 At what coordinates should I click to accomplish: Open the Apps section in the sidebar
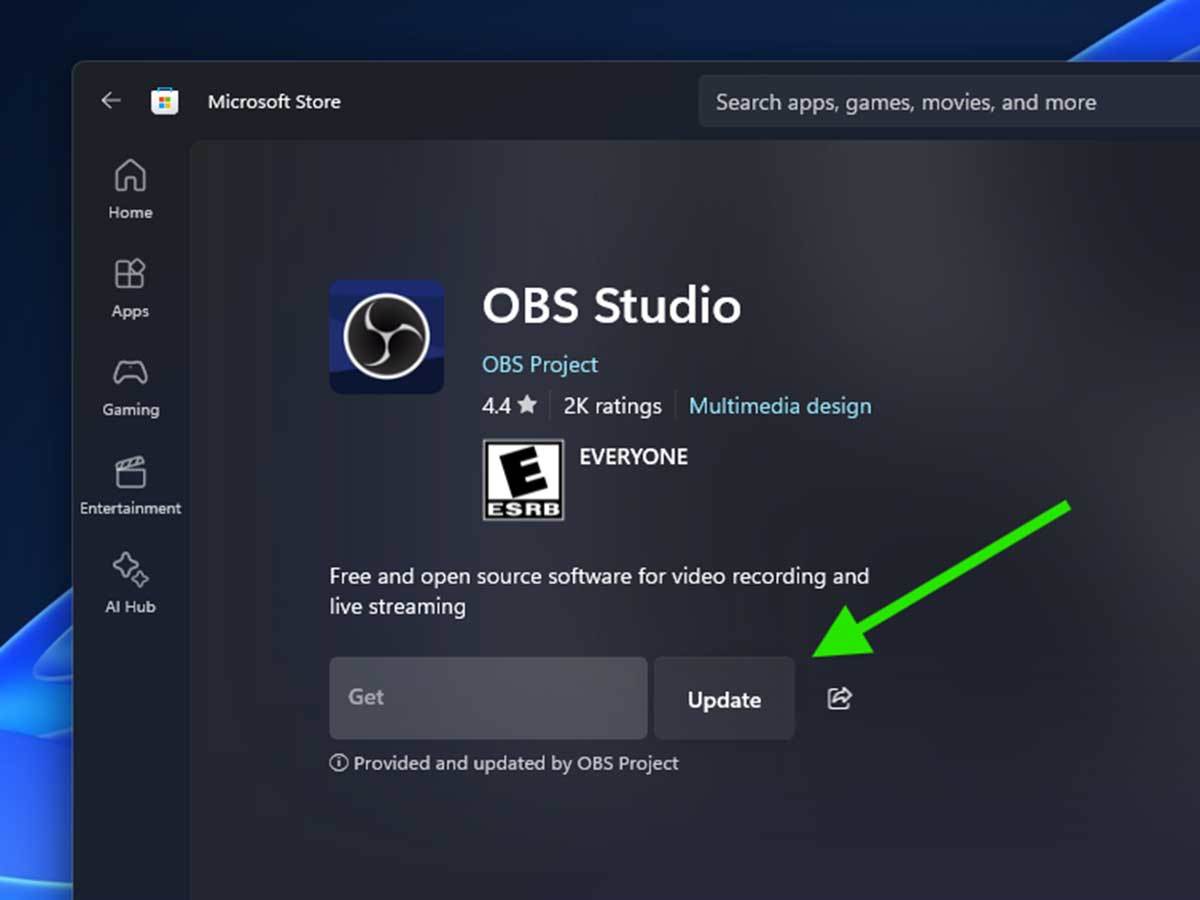coord(130,288)
